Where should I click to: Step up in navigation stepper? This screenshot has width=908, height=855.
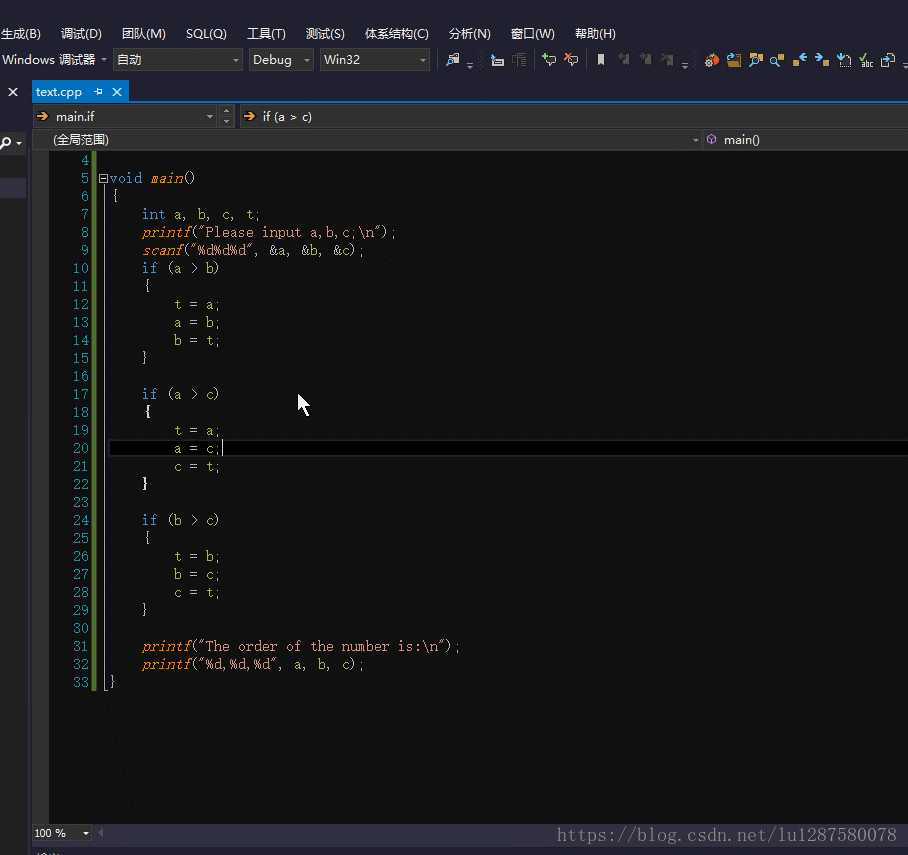226,111
